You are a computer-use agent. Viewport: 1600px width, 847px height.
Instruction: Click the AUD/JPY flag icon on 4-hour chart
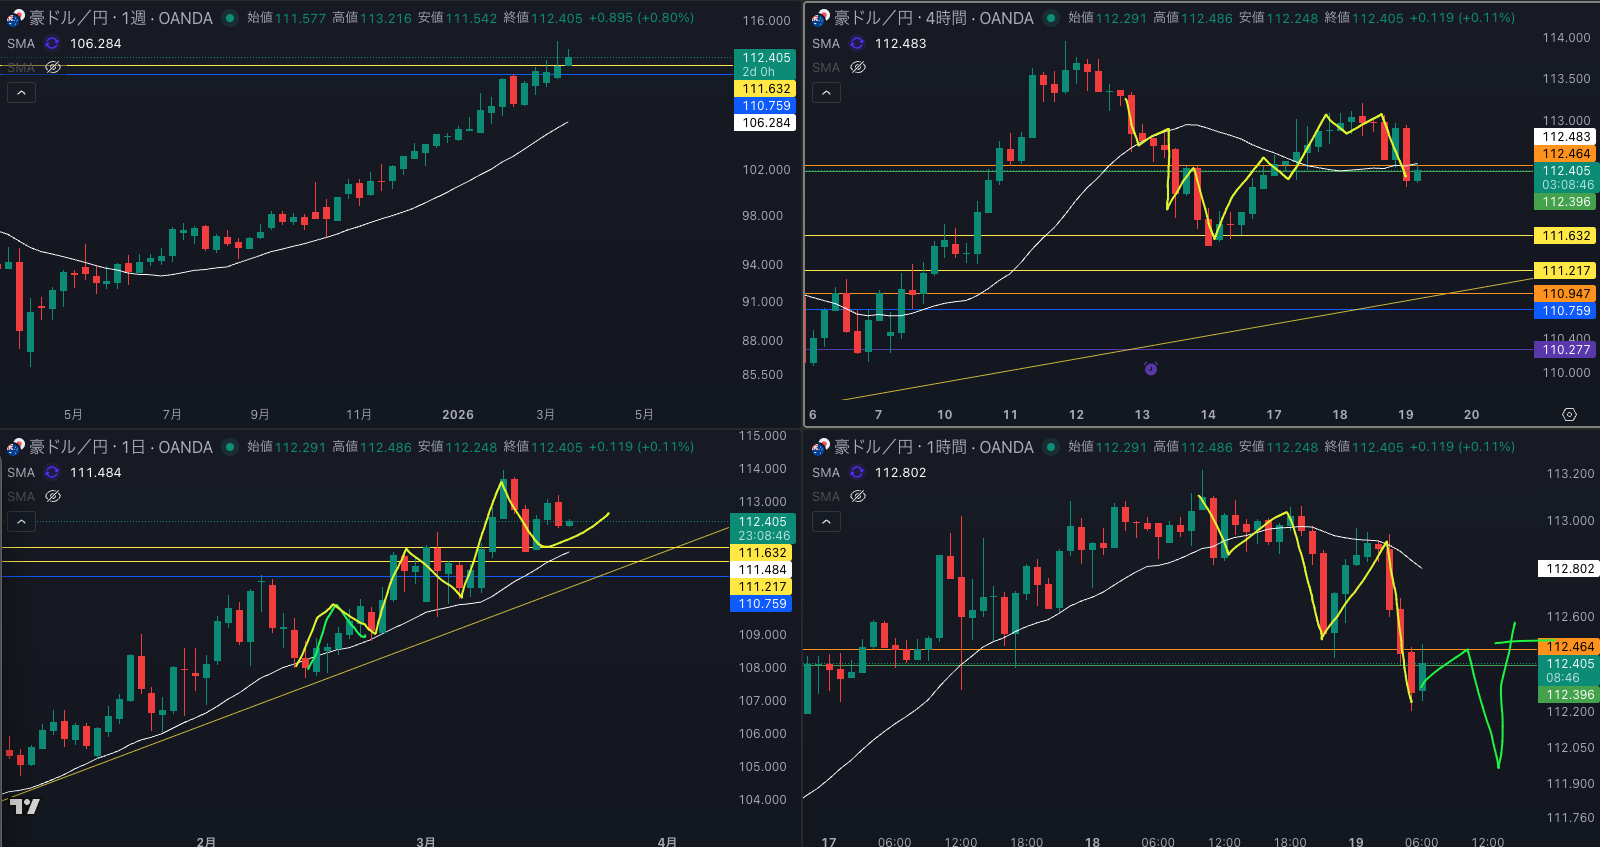[x=820, y=18]
